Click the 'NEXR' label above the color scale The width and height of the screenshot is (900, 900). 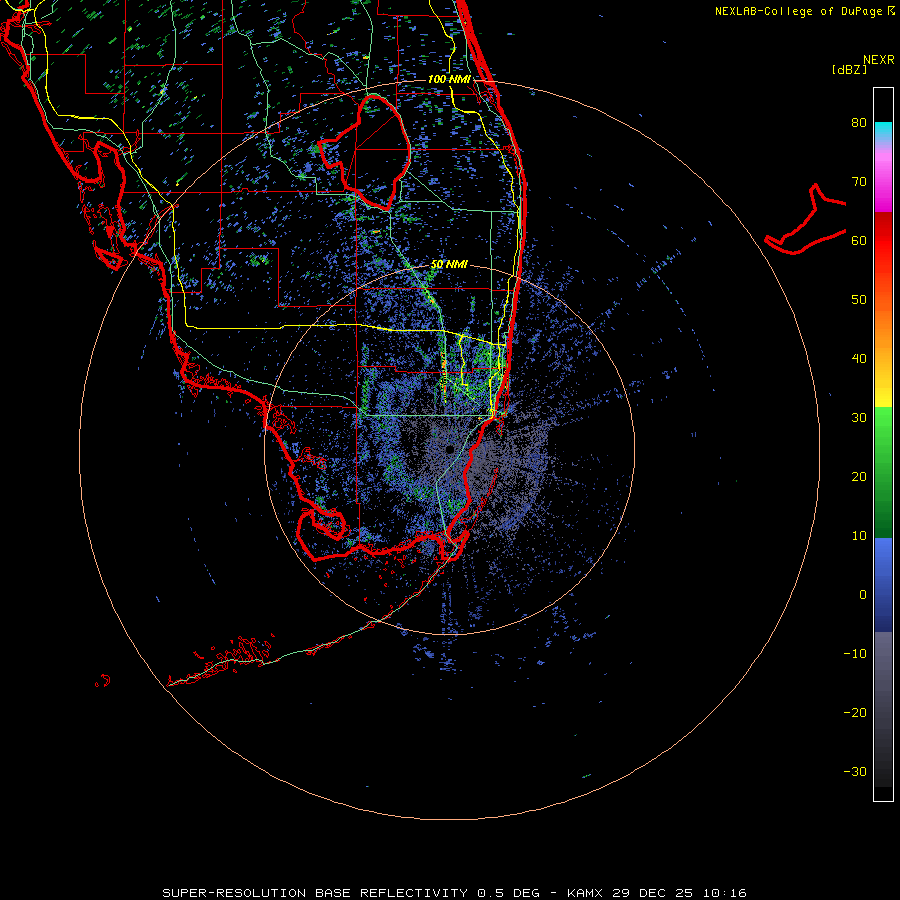879,60
